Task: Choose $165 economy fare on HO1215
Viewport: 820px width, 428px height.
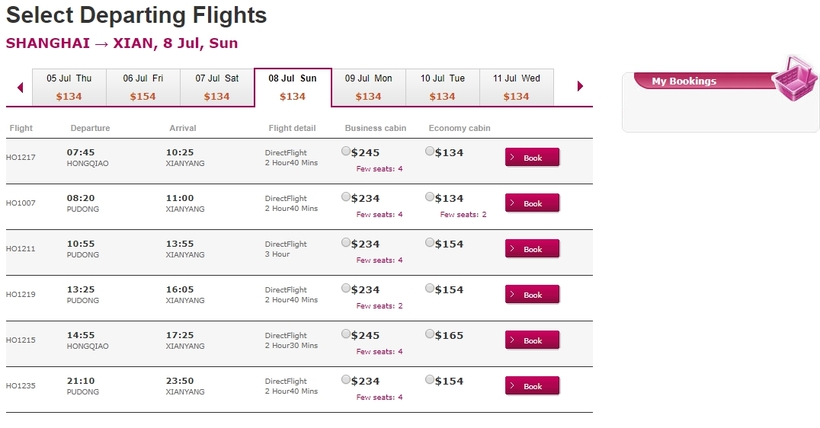Action: click(x=429, y=333)
